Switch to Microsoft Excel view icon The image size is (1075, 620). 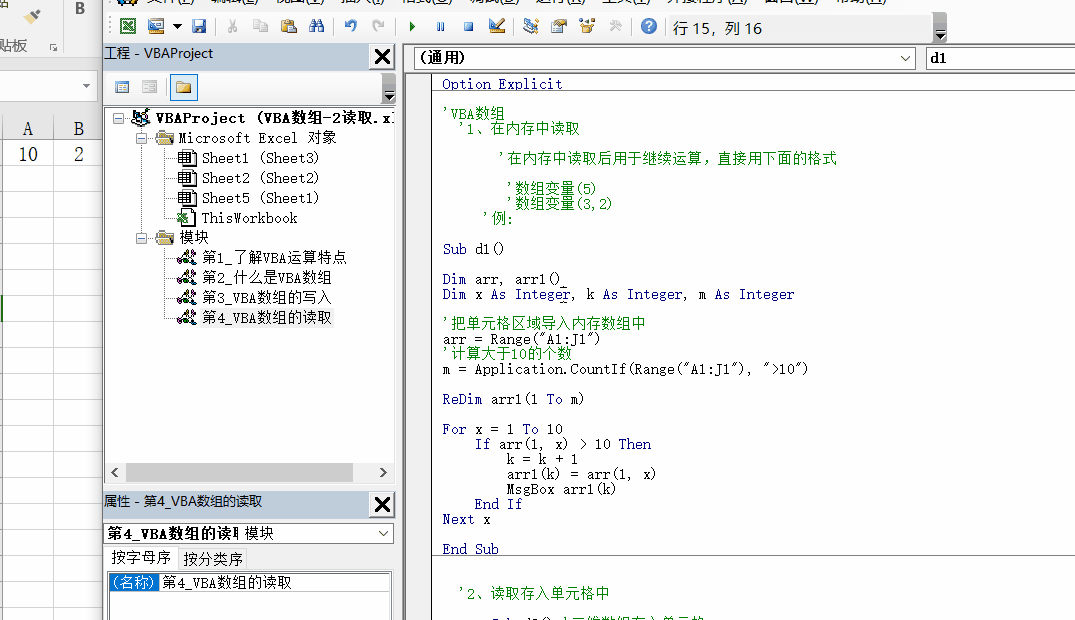tap(128, 27)
